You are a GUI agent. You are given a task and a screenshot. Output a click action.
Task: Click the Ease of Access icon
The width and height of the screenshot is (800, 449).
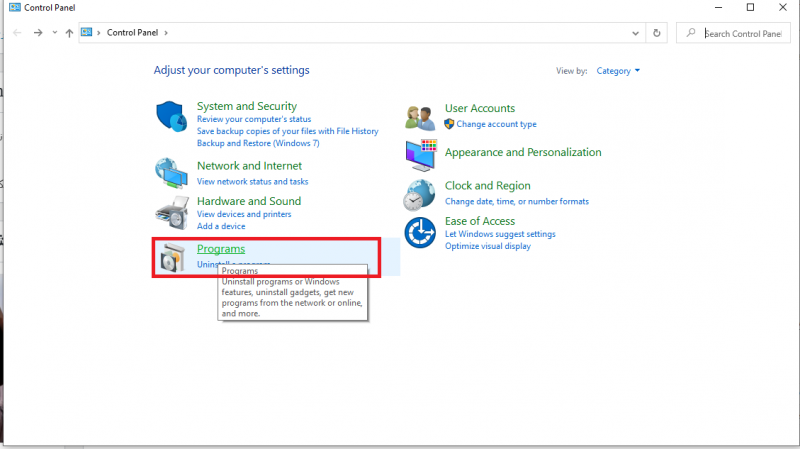(420, 233)
